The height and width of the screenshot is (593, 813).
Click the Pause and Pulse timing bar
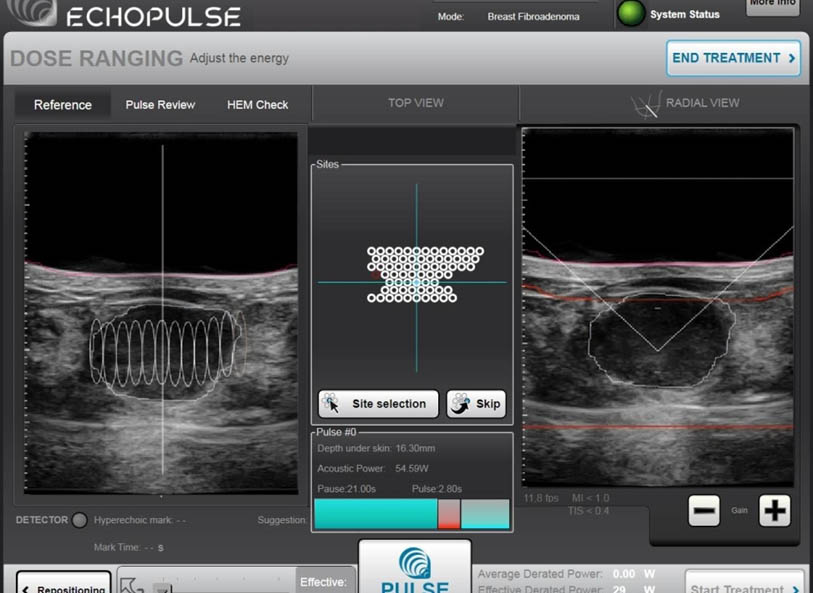click(412, 514)
